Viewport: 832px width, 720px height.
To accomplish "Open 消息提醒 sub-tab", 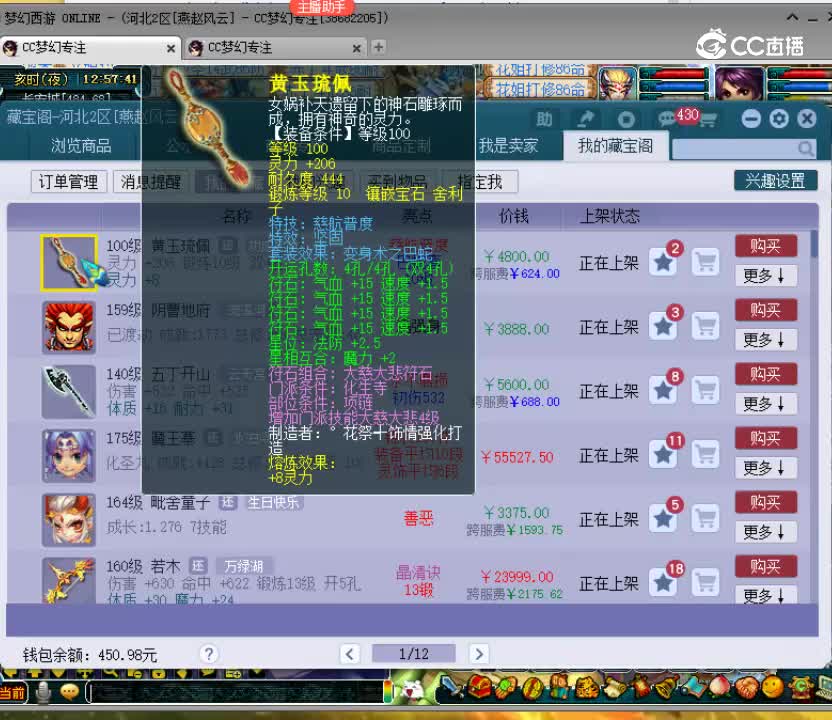I will [151, 182].
